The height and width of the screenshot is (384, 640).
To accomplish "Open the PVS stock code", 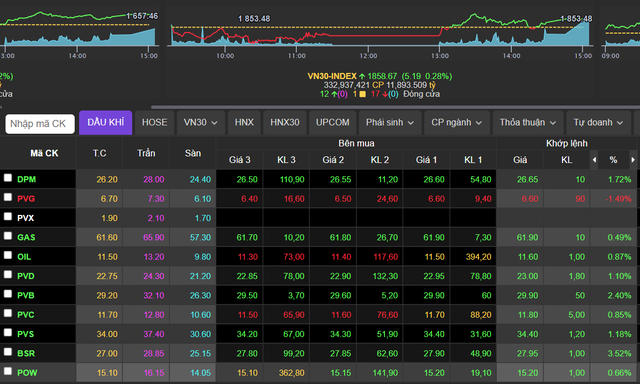I will coord(25,334).
